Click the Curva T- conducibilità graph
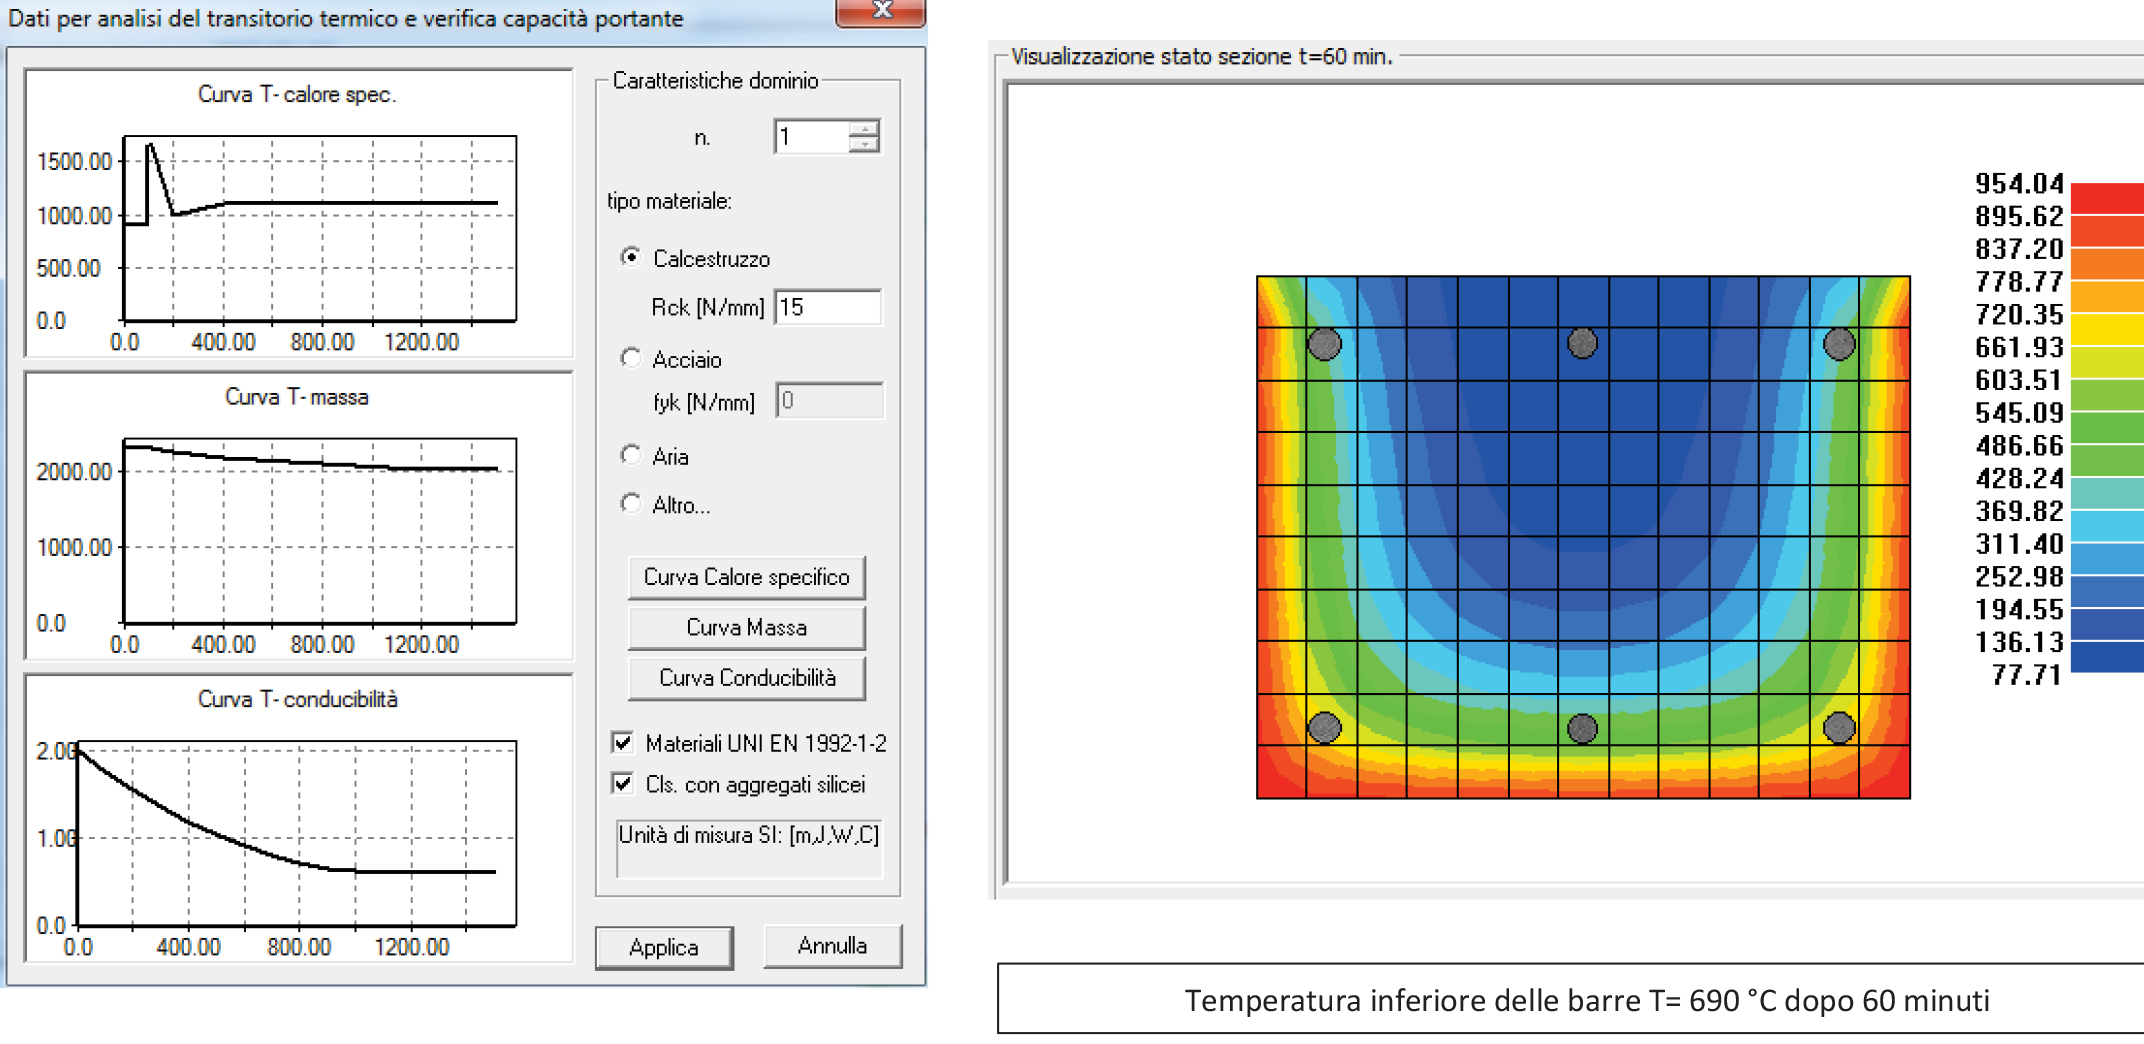Viewport: 2144px width, 1044px height. click(298, 819)
